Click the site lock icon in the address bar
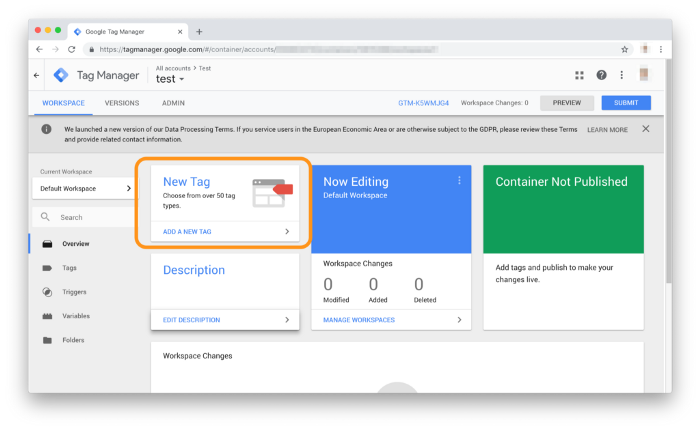 tap(92, 50)
